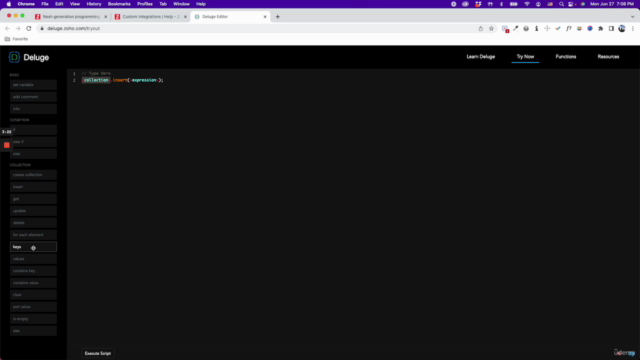Open the Functions nav tab

566,57
